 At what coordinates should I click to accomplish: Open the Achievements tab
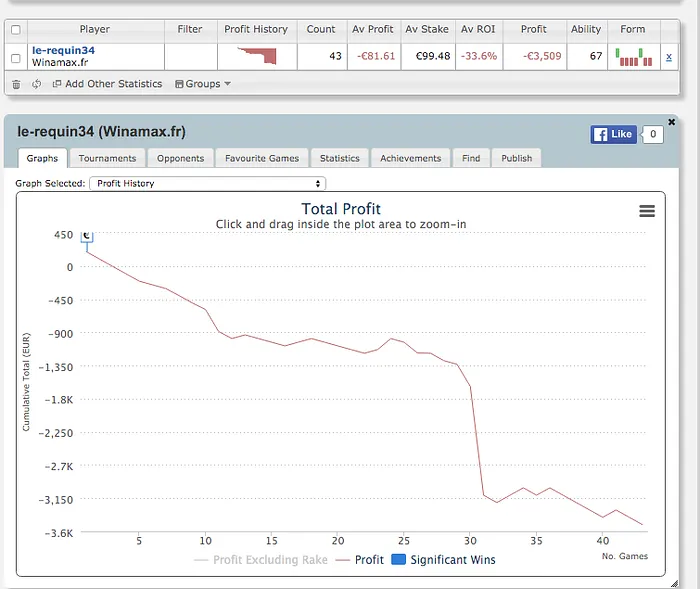click(411, 158)
